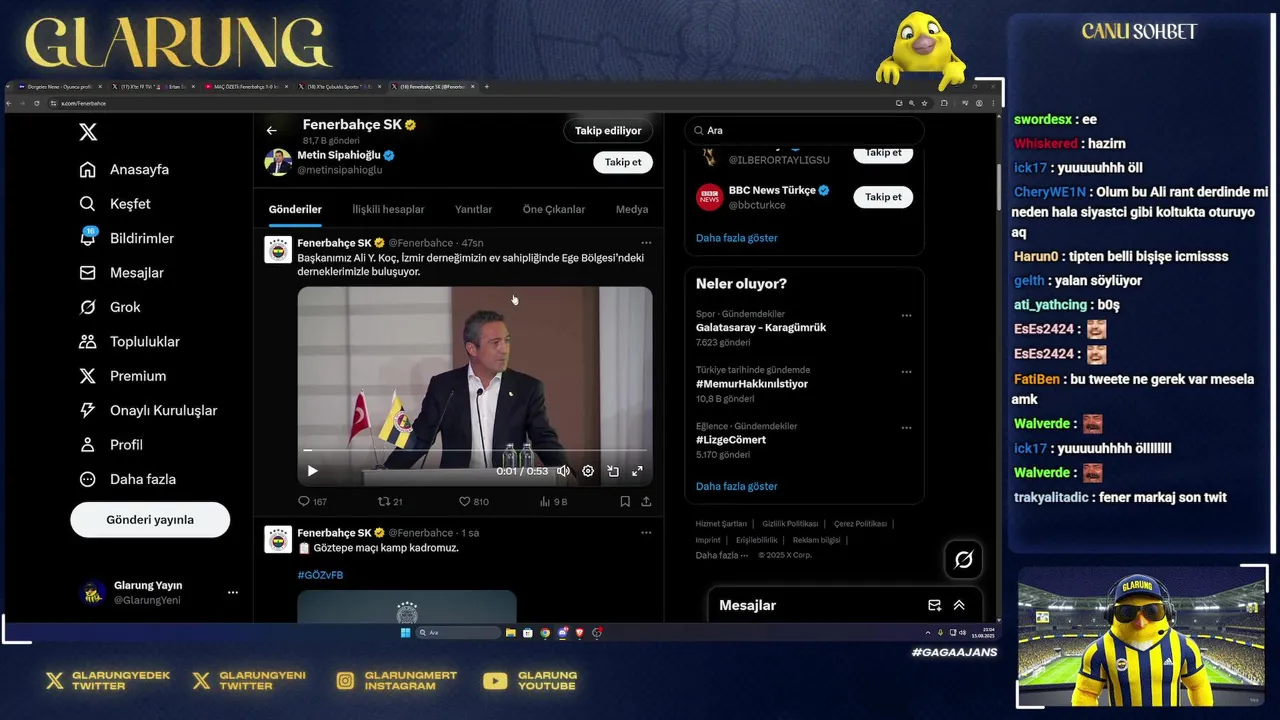Open the Galatasaray - Karagümrük trend

761,328
